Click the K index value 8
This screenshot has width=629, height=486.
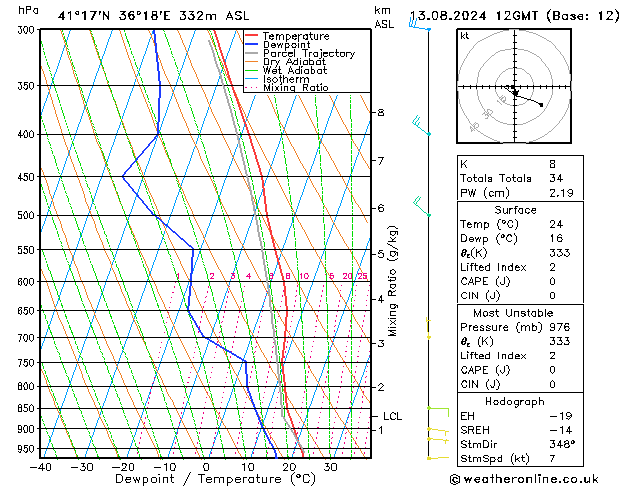tap(552, 164)
